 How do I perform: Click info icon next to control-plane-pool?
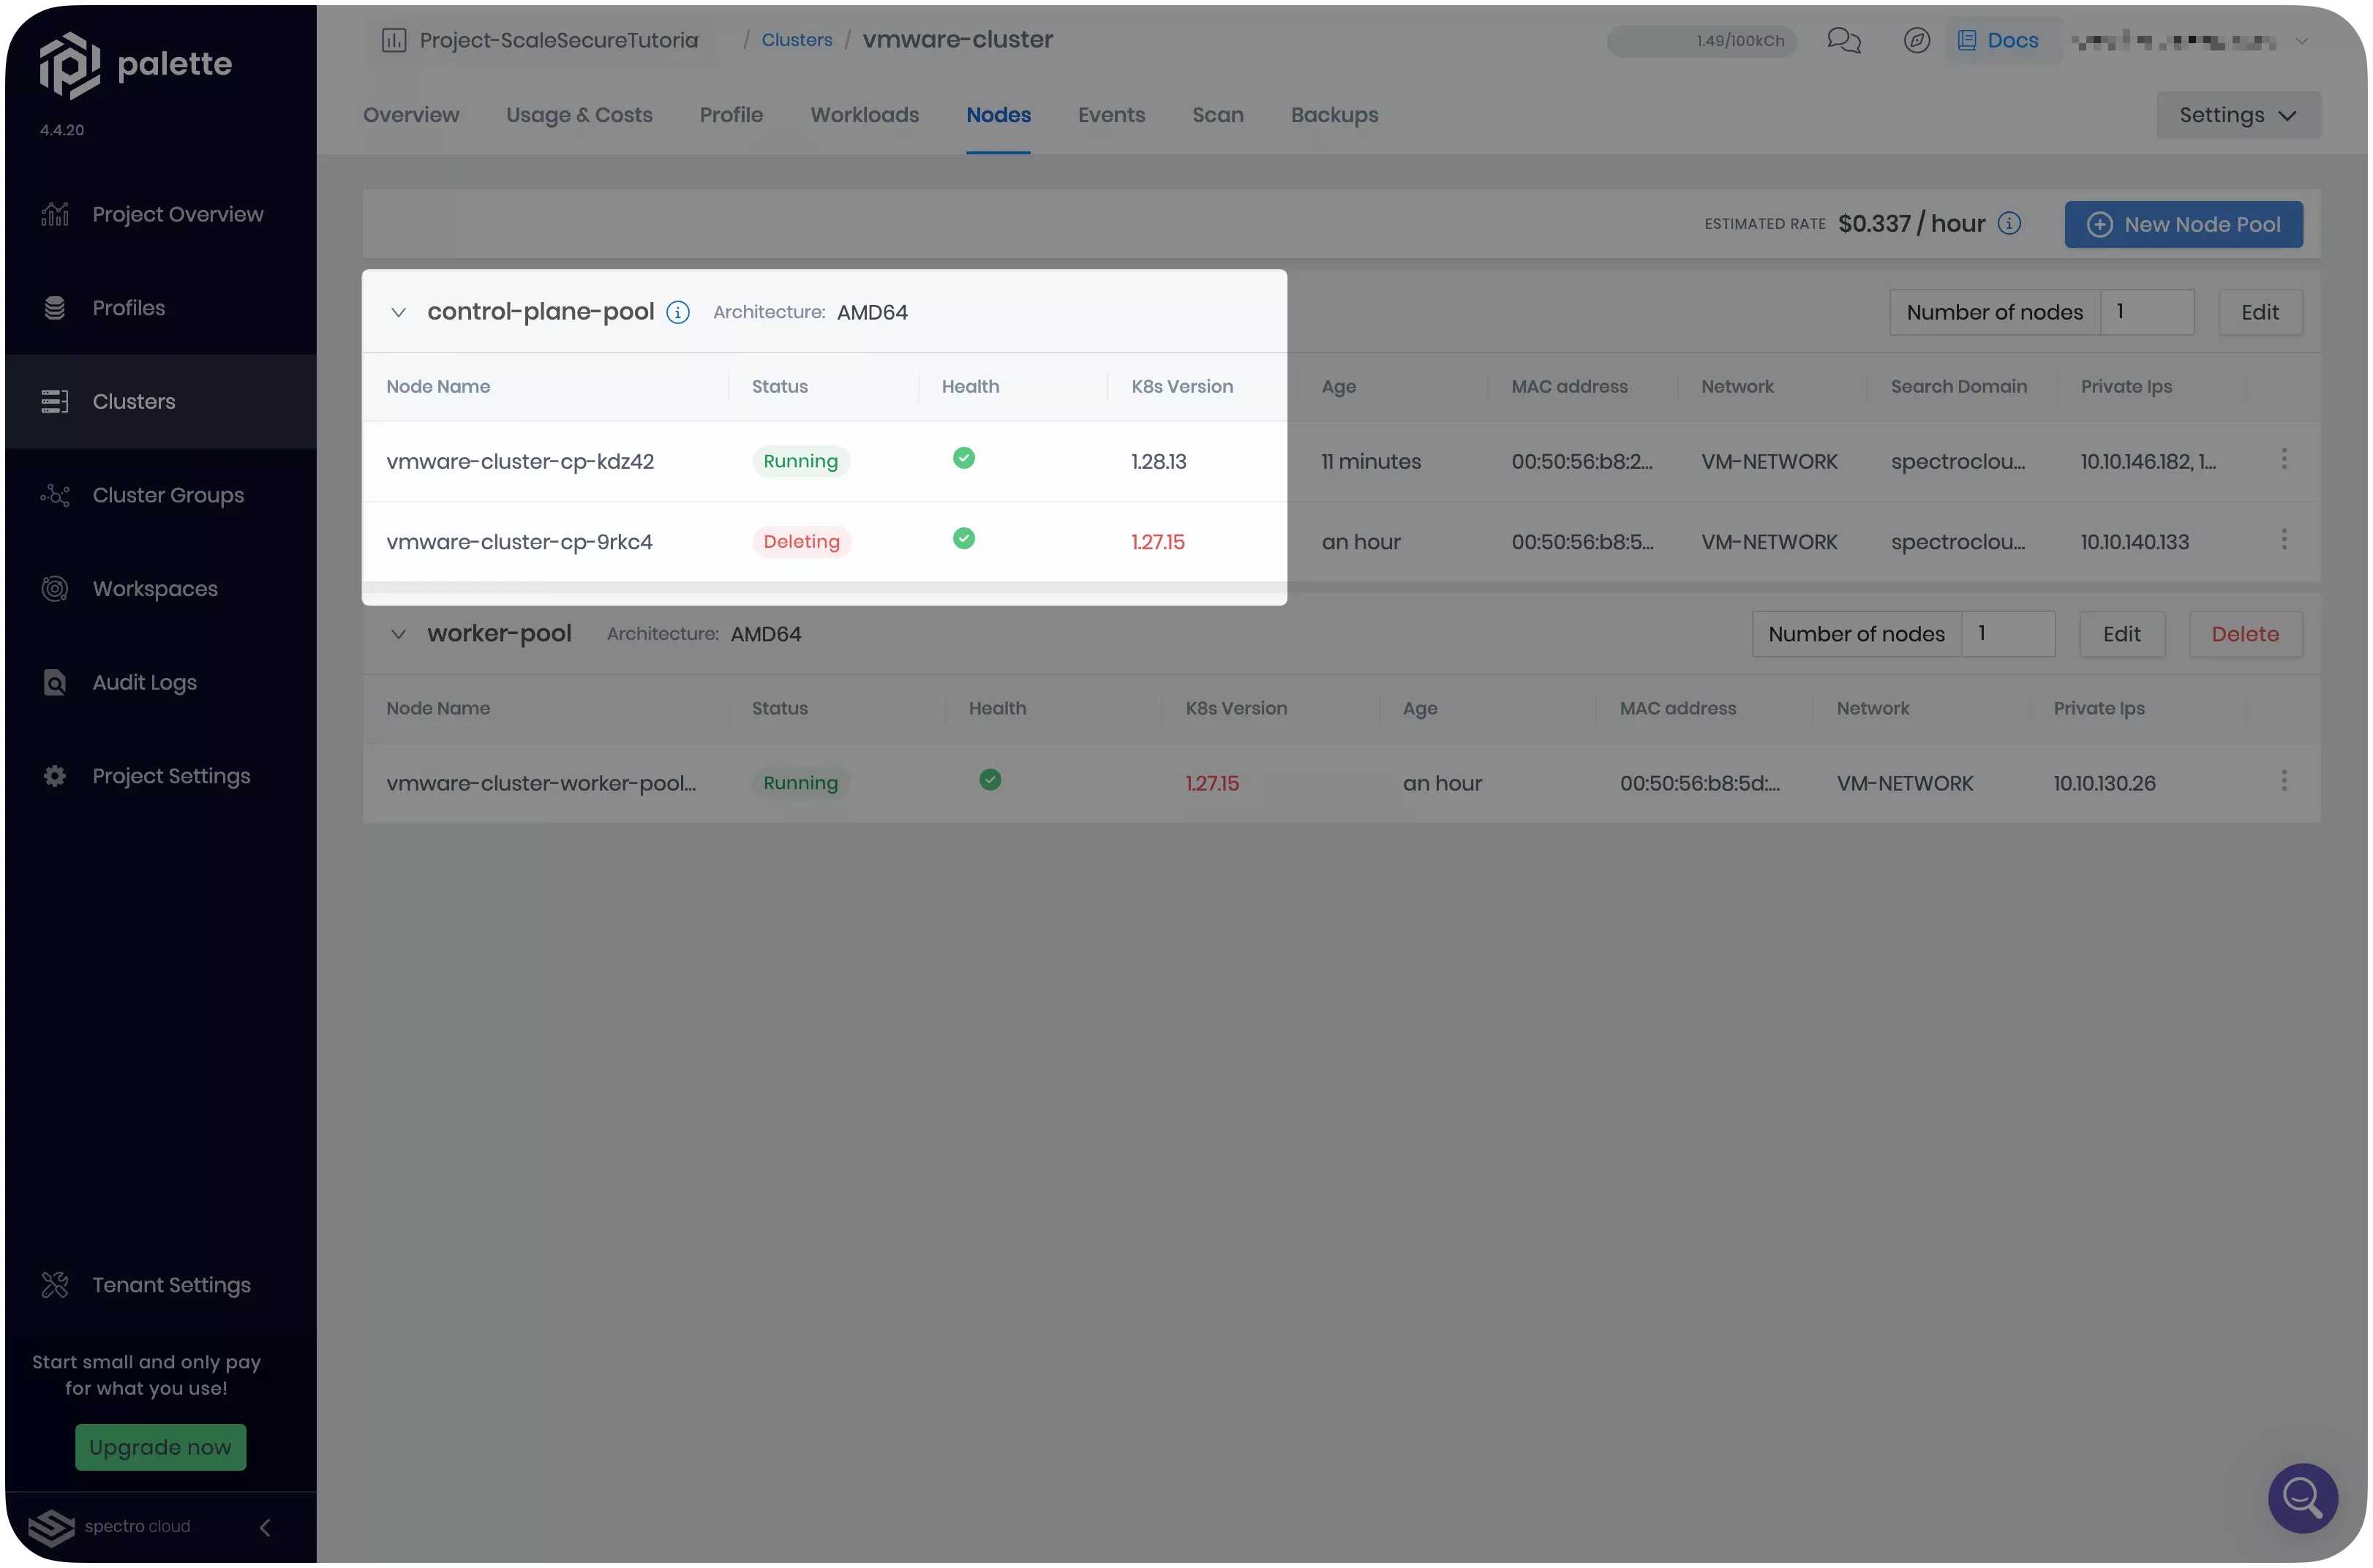(678, 312)
